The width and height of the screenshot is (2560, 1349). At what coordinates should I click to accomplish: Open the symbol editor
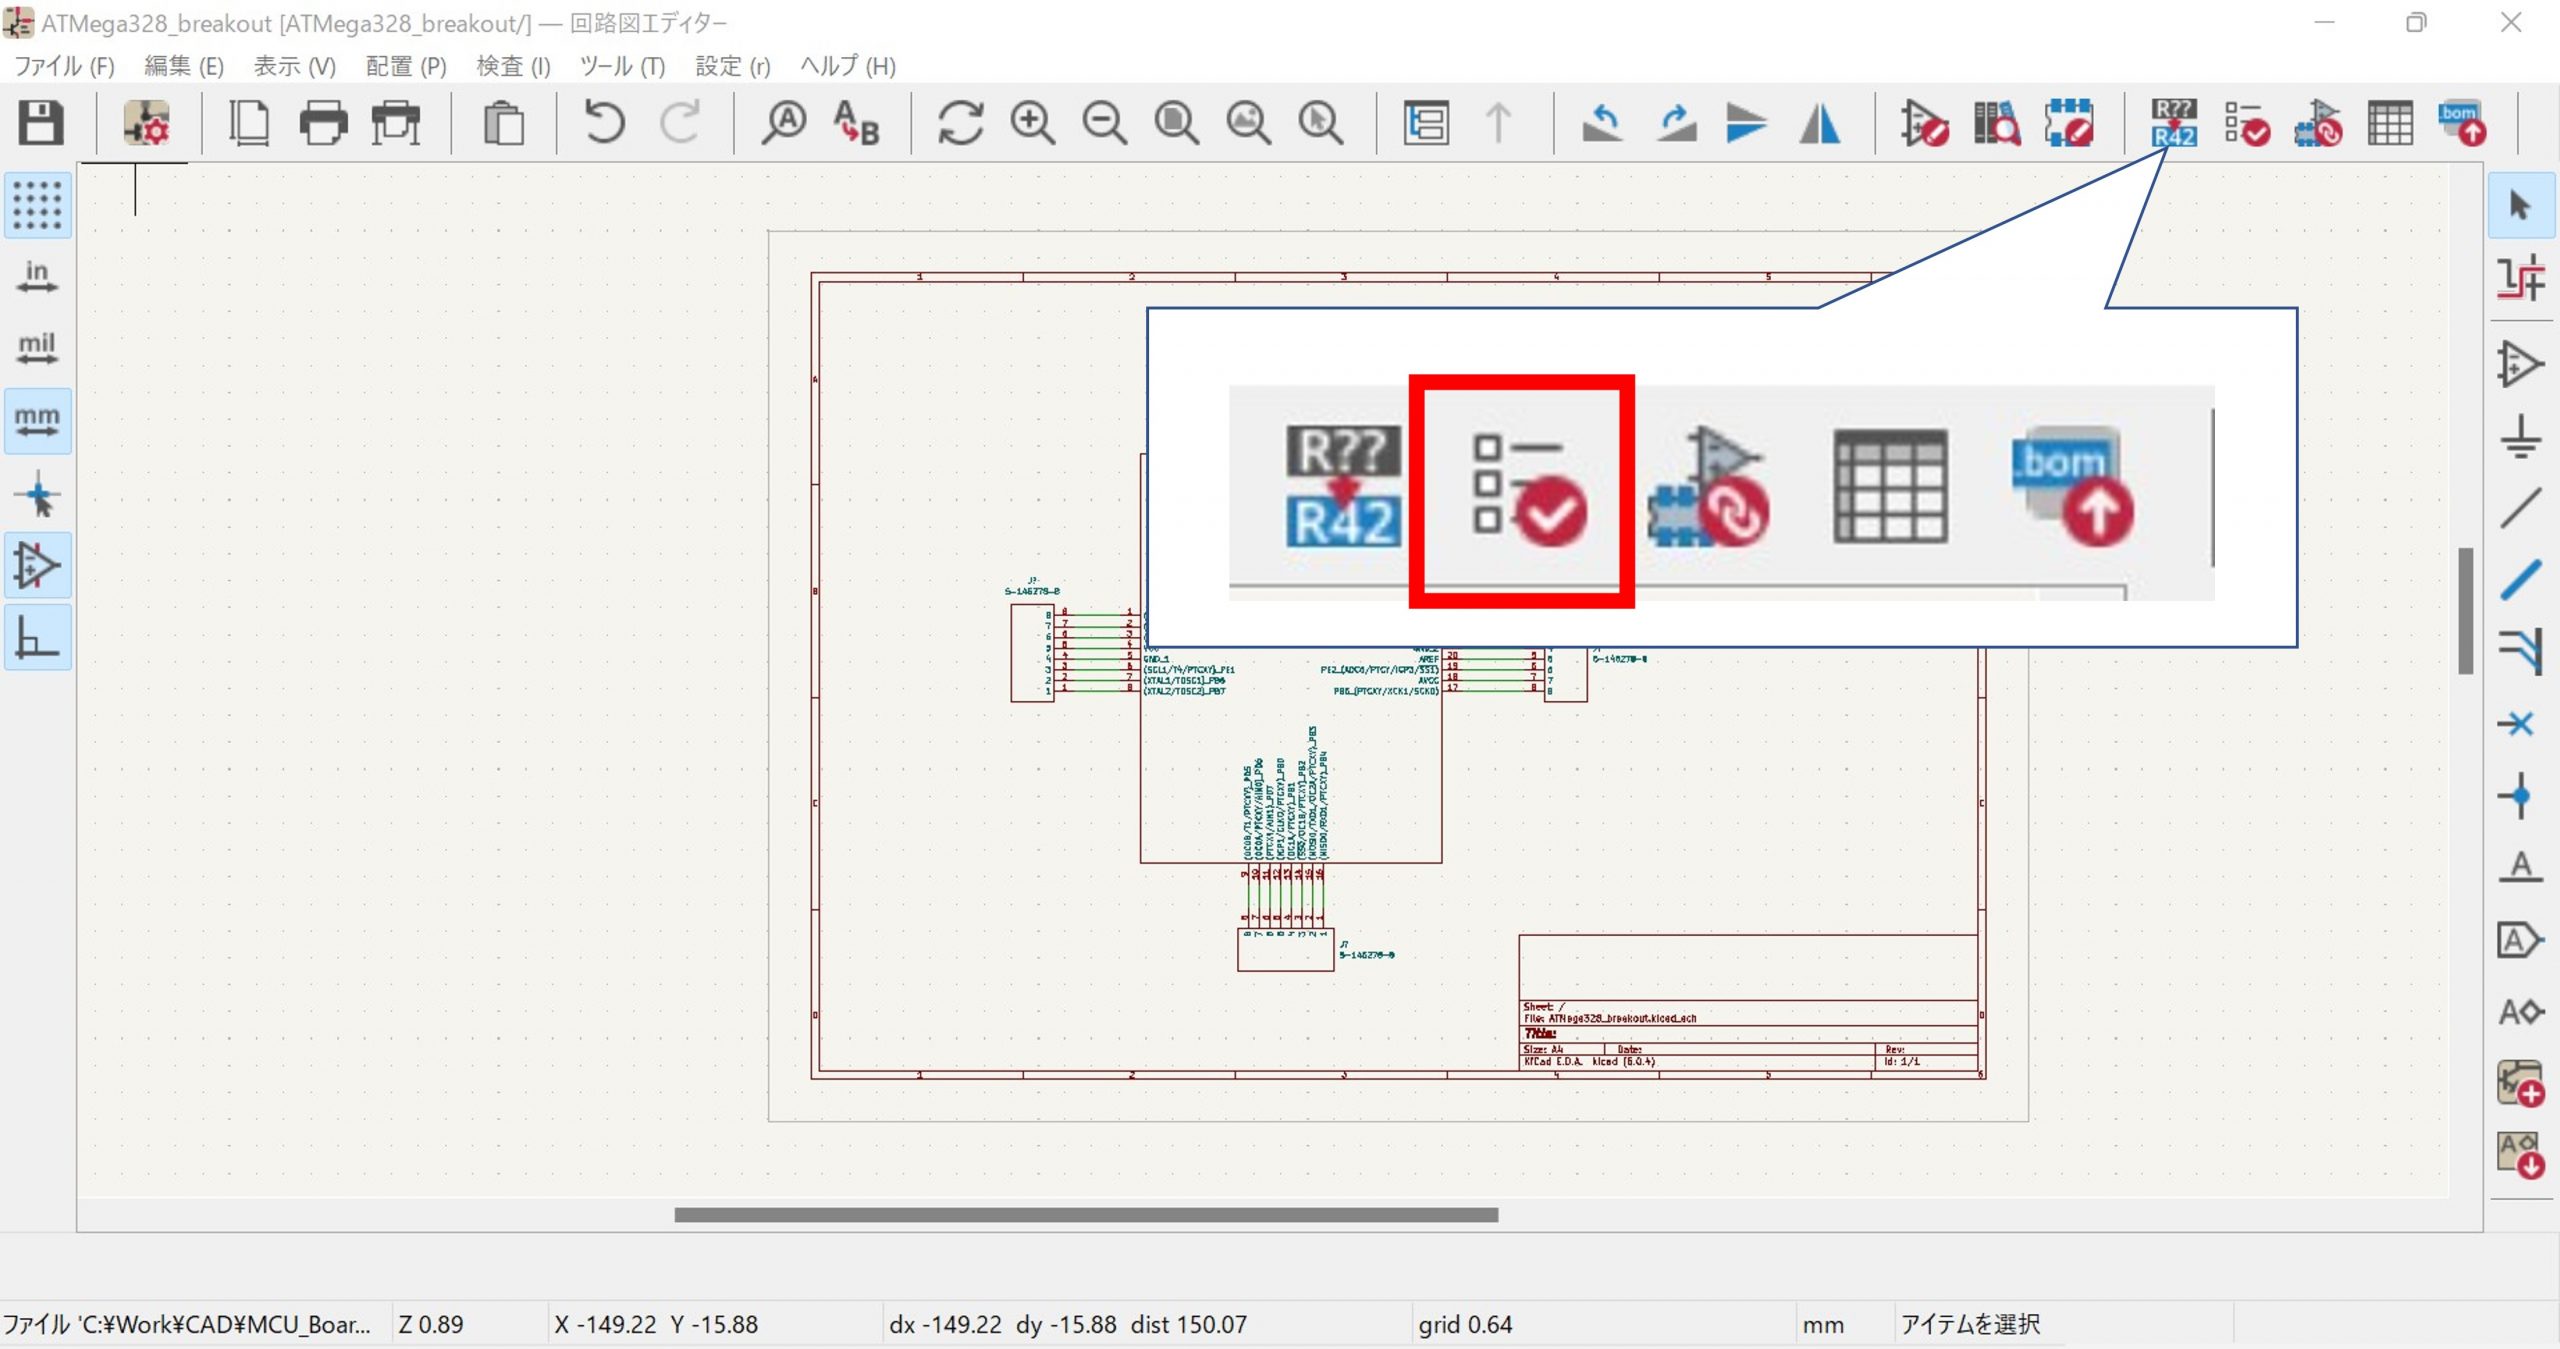[1924, 123]
